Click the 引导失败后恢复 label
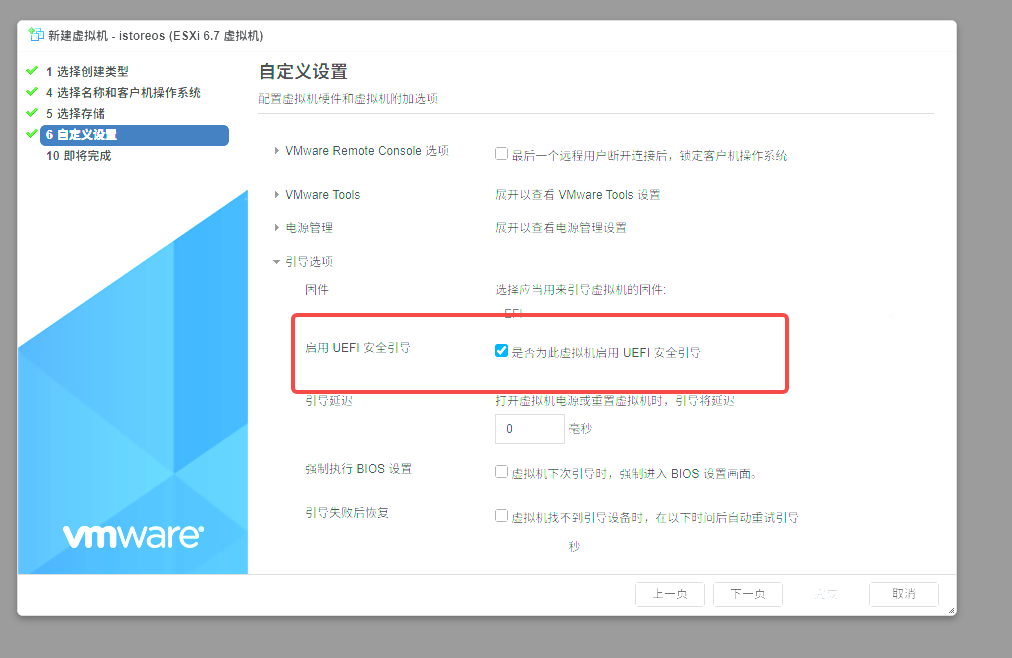This screenshot has width=1012, height=658. (x=347, y=512)
